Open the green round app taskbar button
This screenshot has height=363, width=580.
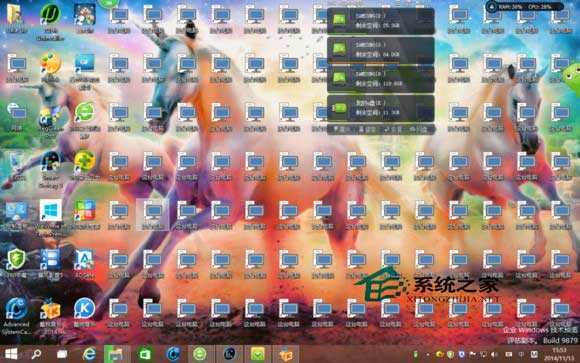[200, 354]
